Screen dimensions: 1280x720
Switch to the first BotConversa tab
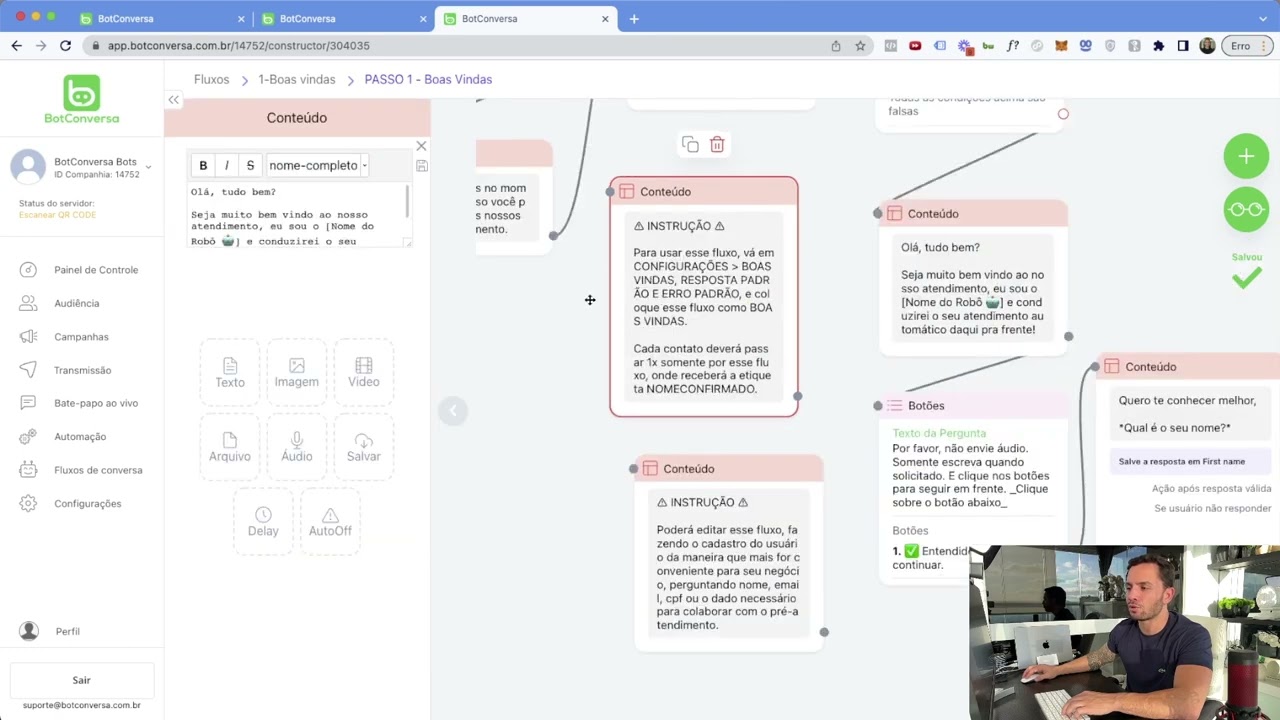[162, 18]
